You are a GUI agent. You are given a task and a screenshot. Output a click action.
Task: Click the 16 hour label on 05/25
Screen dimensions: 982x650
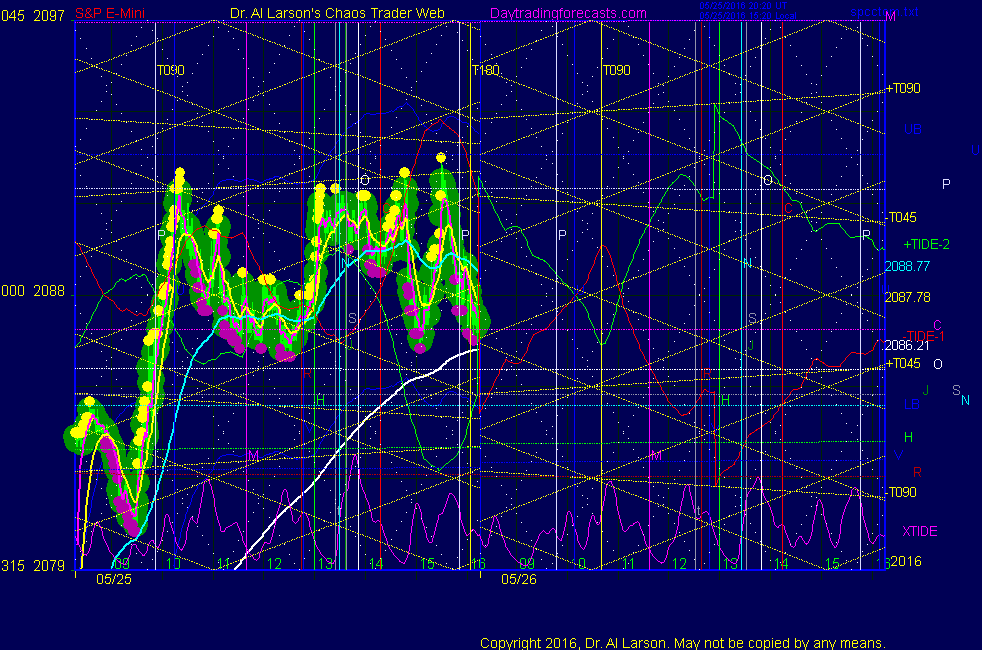coord(478,564)
